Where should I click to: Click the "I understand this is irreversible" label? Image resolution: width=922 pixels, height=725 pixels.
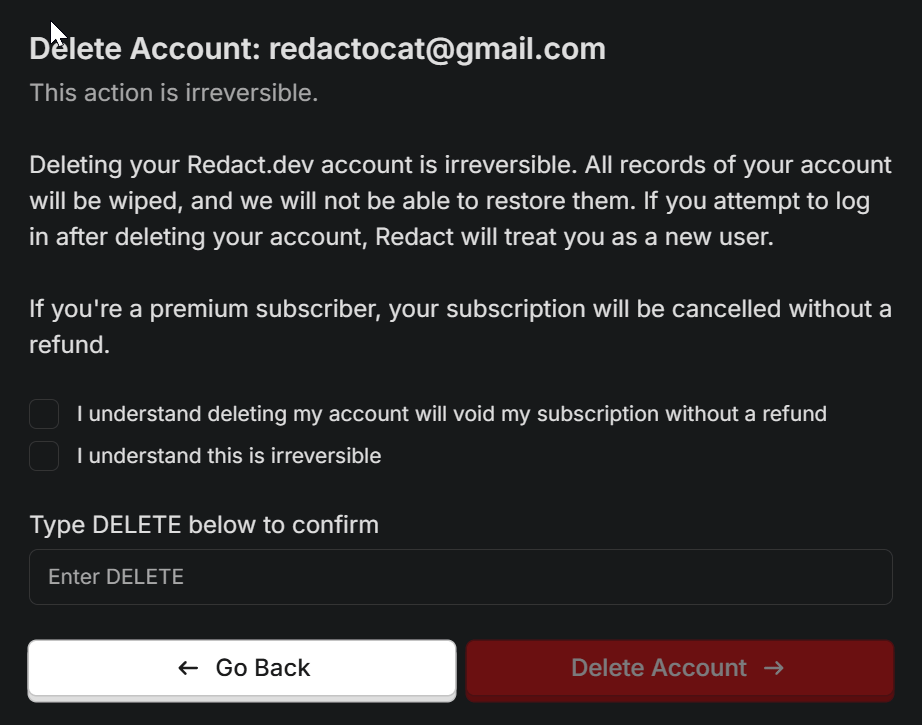pos(229,456)
